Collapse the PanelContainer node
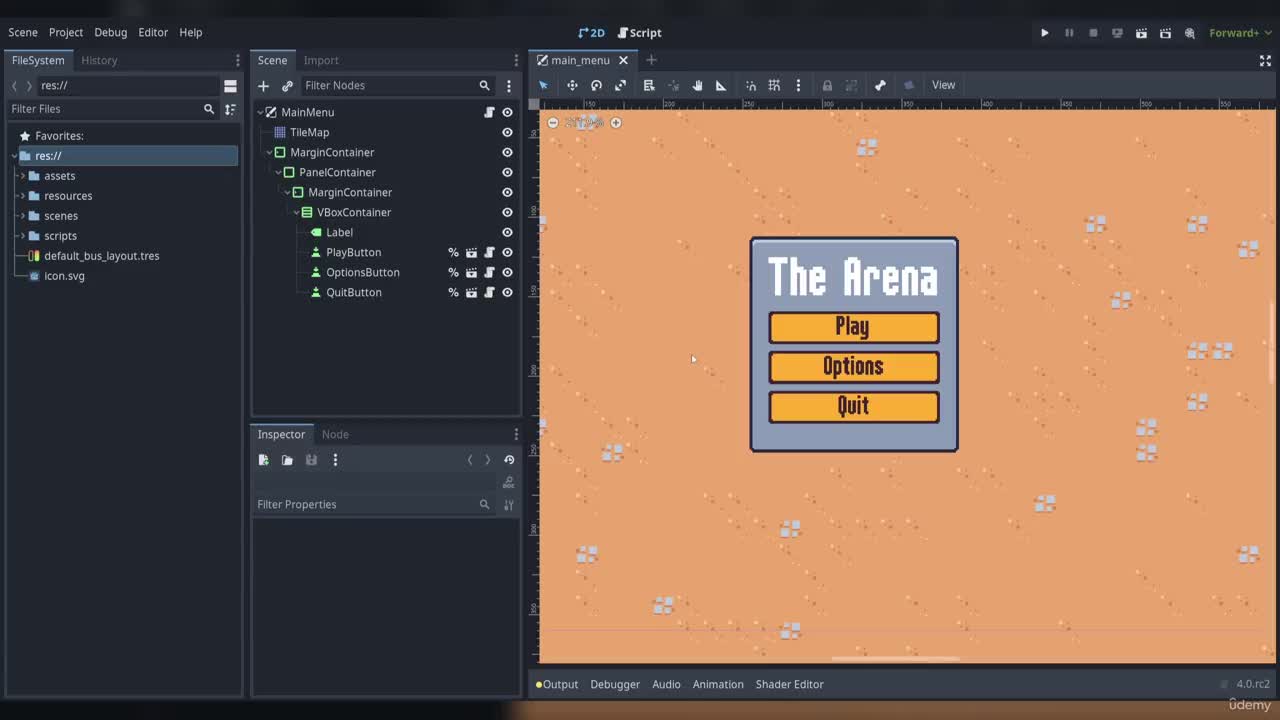 pyautogui.click(x=278, y=172)
